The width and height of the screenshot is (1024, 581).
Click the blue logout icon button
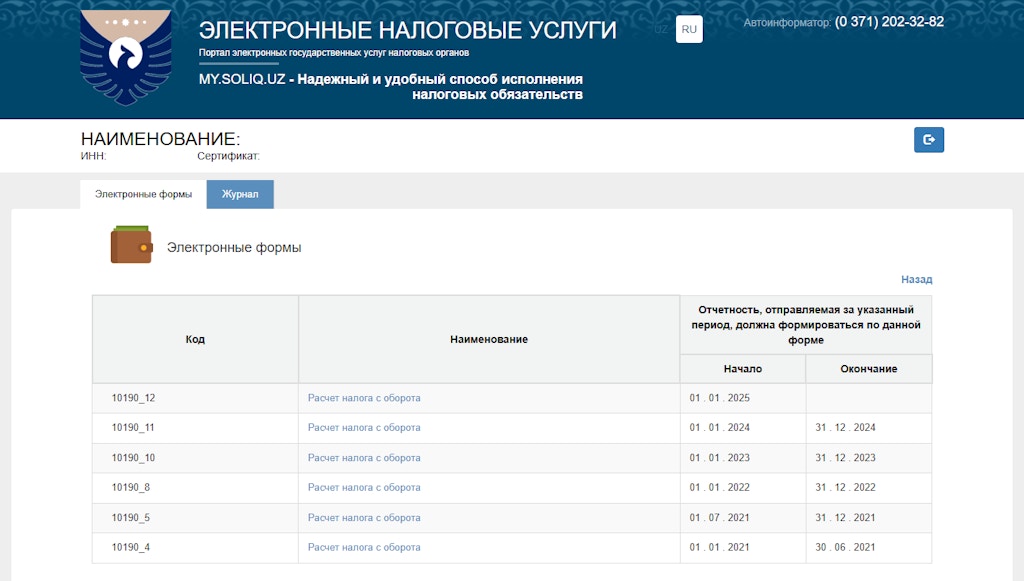tap(928, 140)
